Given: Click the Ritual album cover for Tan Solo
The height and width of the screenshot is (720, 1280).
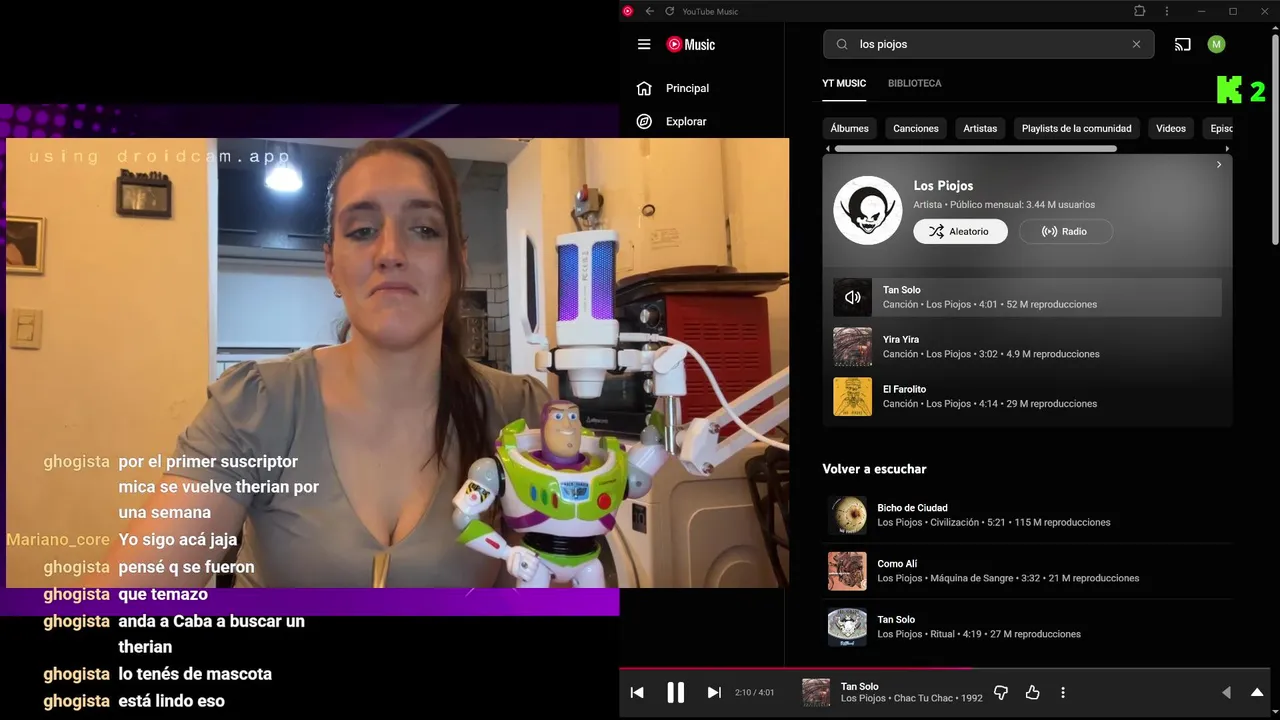Looking at the screenshot, I should click(x=847, y=627).
